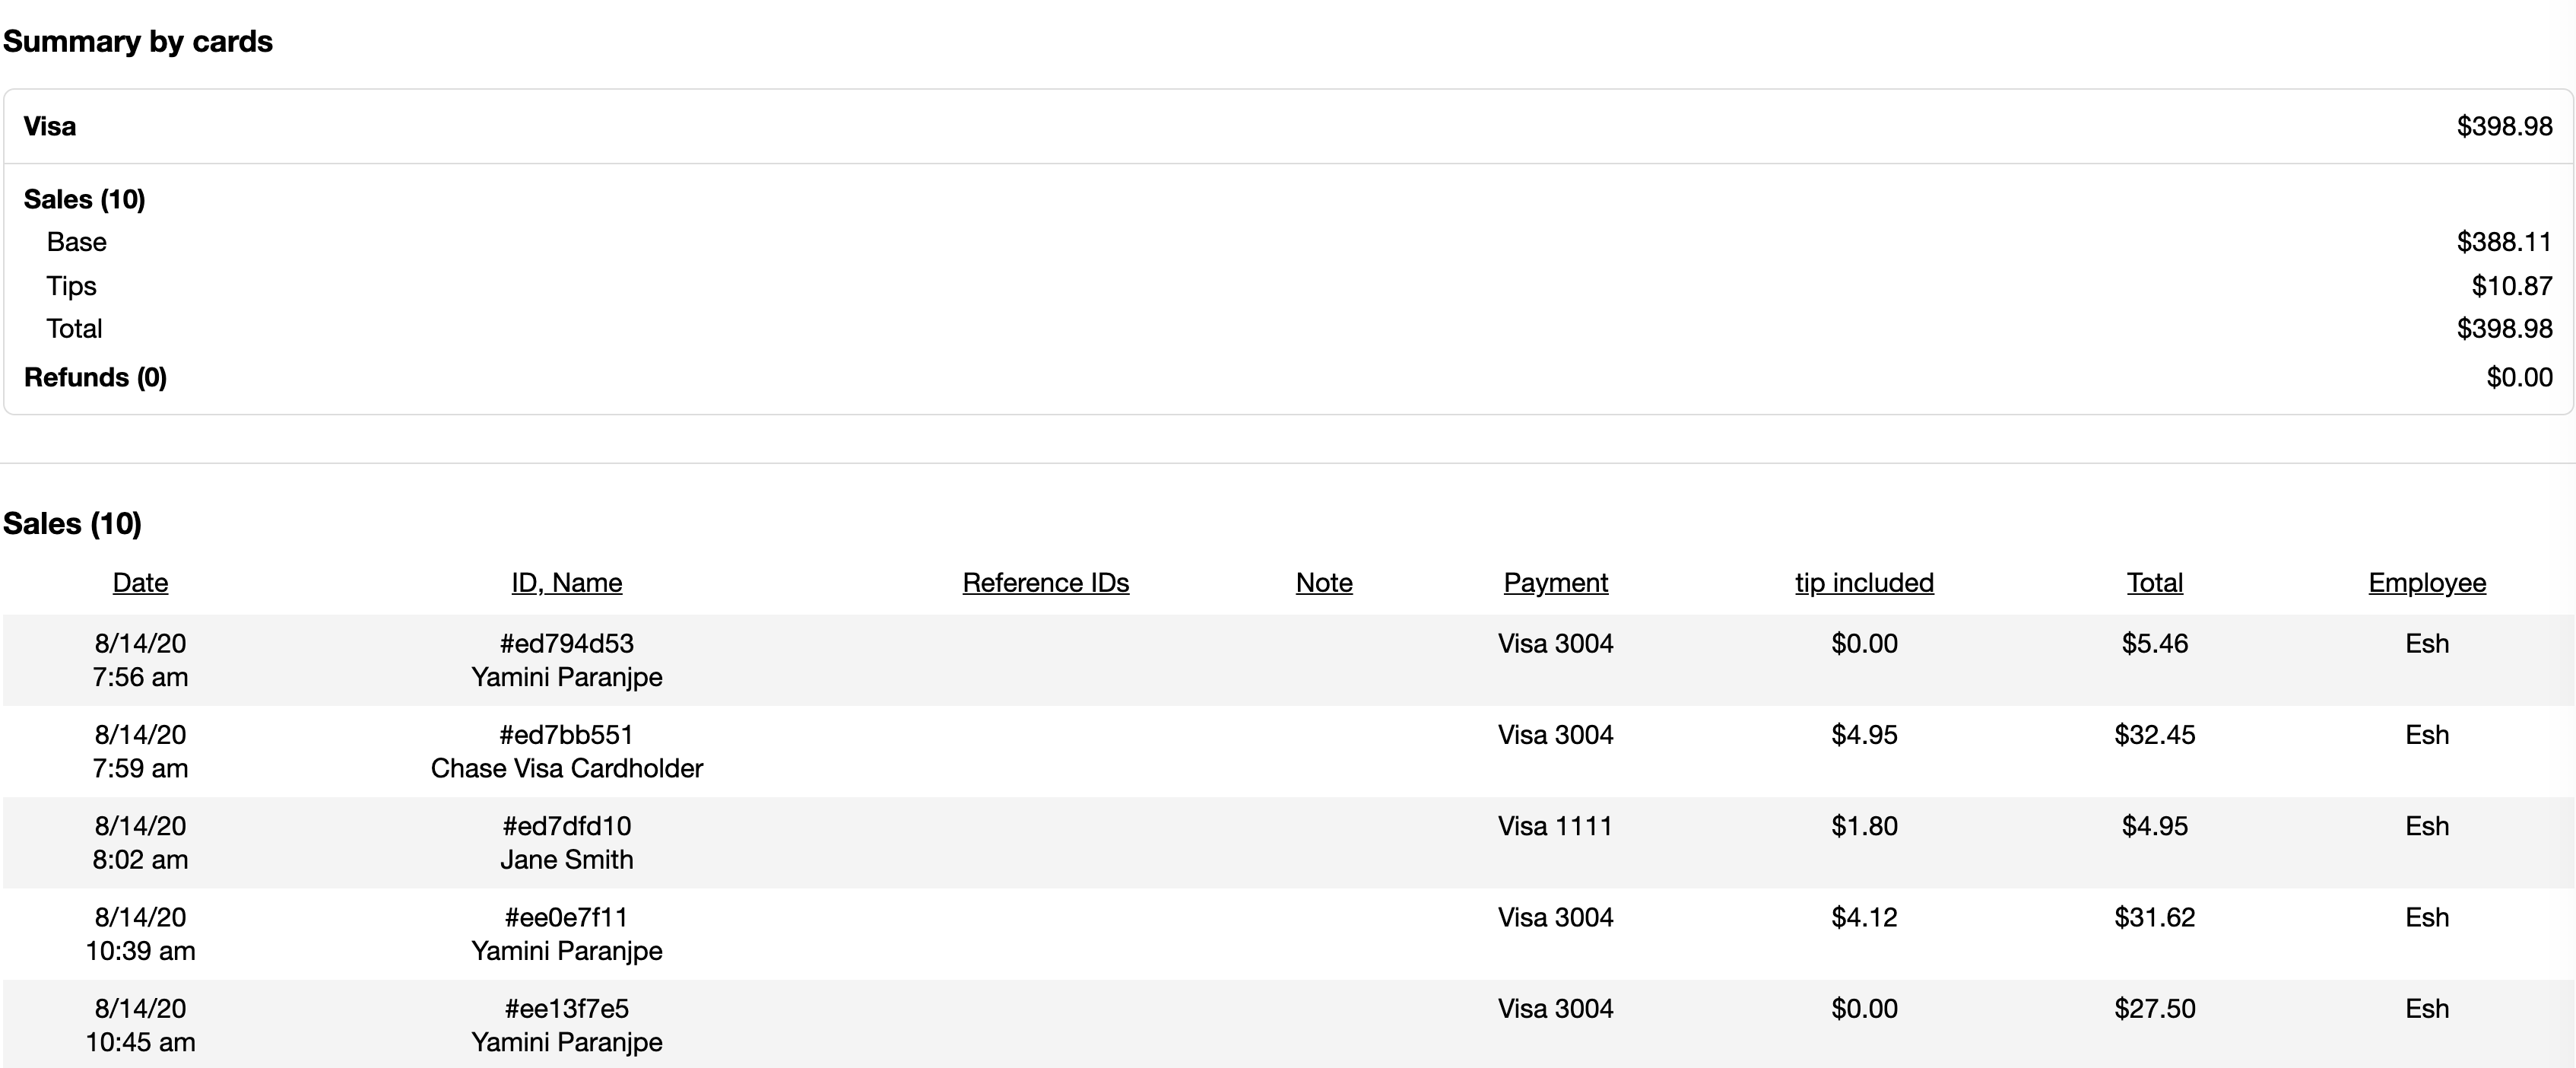Image resolution: width=2576 pixels, height=1068 pixels.
Task: Click Reference IDs column header
Action: tap(1046, 582)
